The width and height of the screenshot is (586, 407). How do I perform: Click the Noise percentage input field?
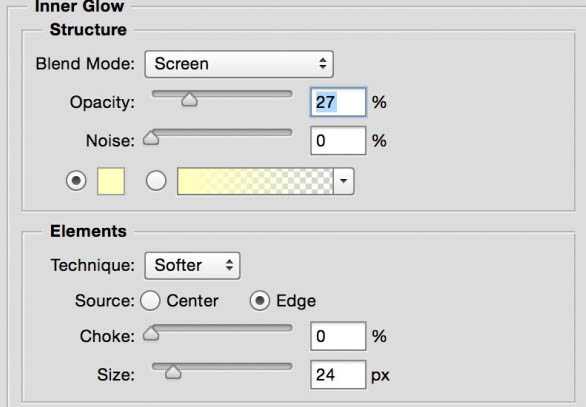338,141
